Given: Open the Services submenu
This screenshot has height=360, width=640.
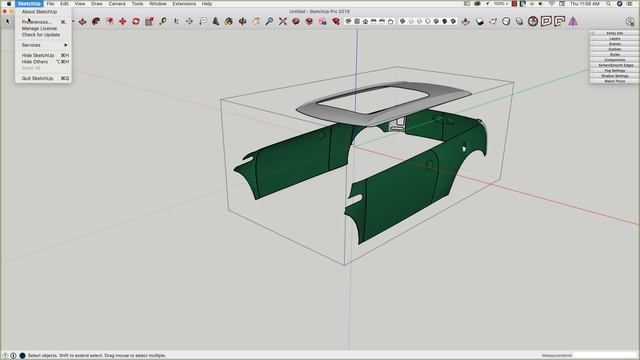Looking at the screenshot, I should pos(43,45).
